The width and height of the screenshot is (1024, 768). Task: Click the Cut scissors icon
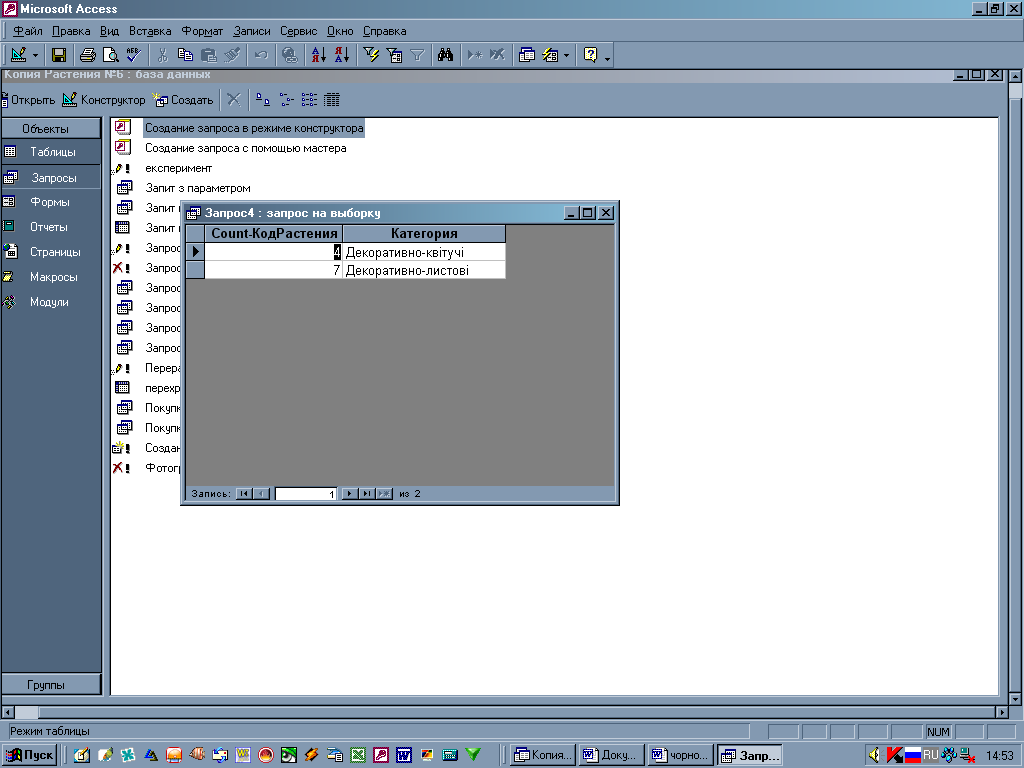(x=163, y=56)
